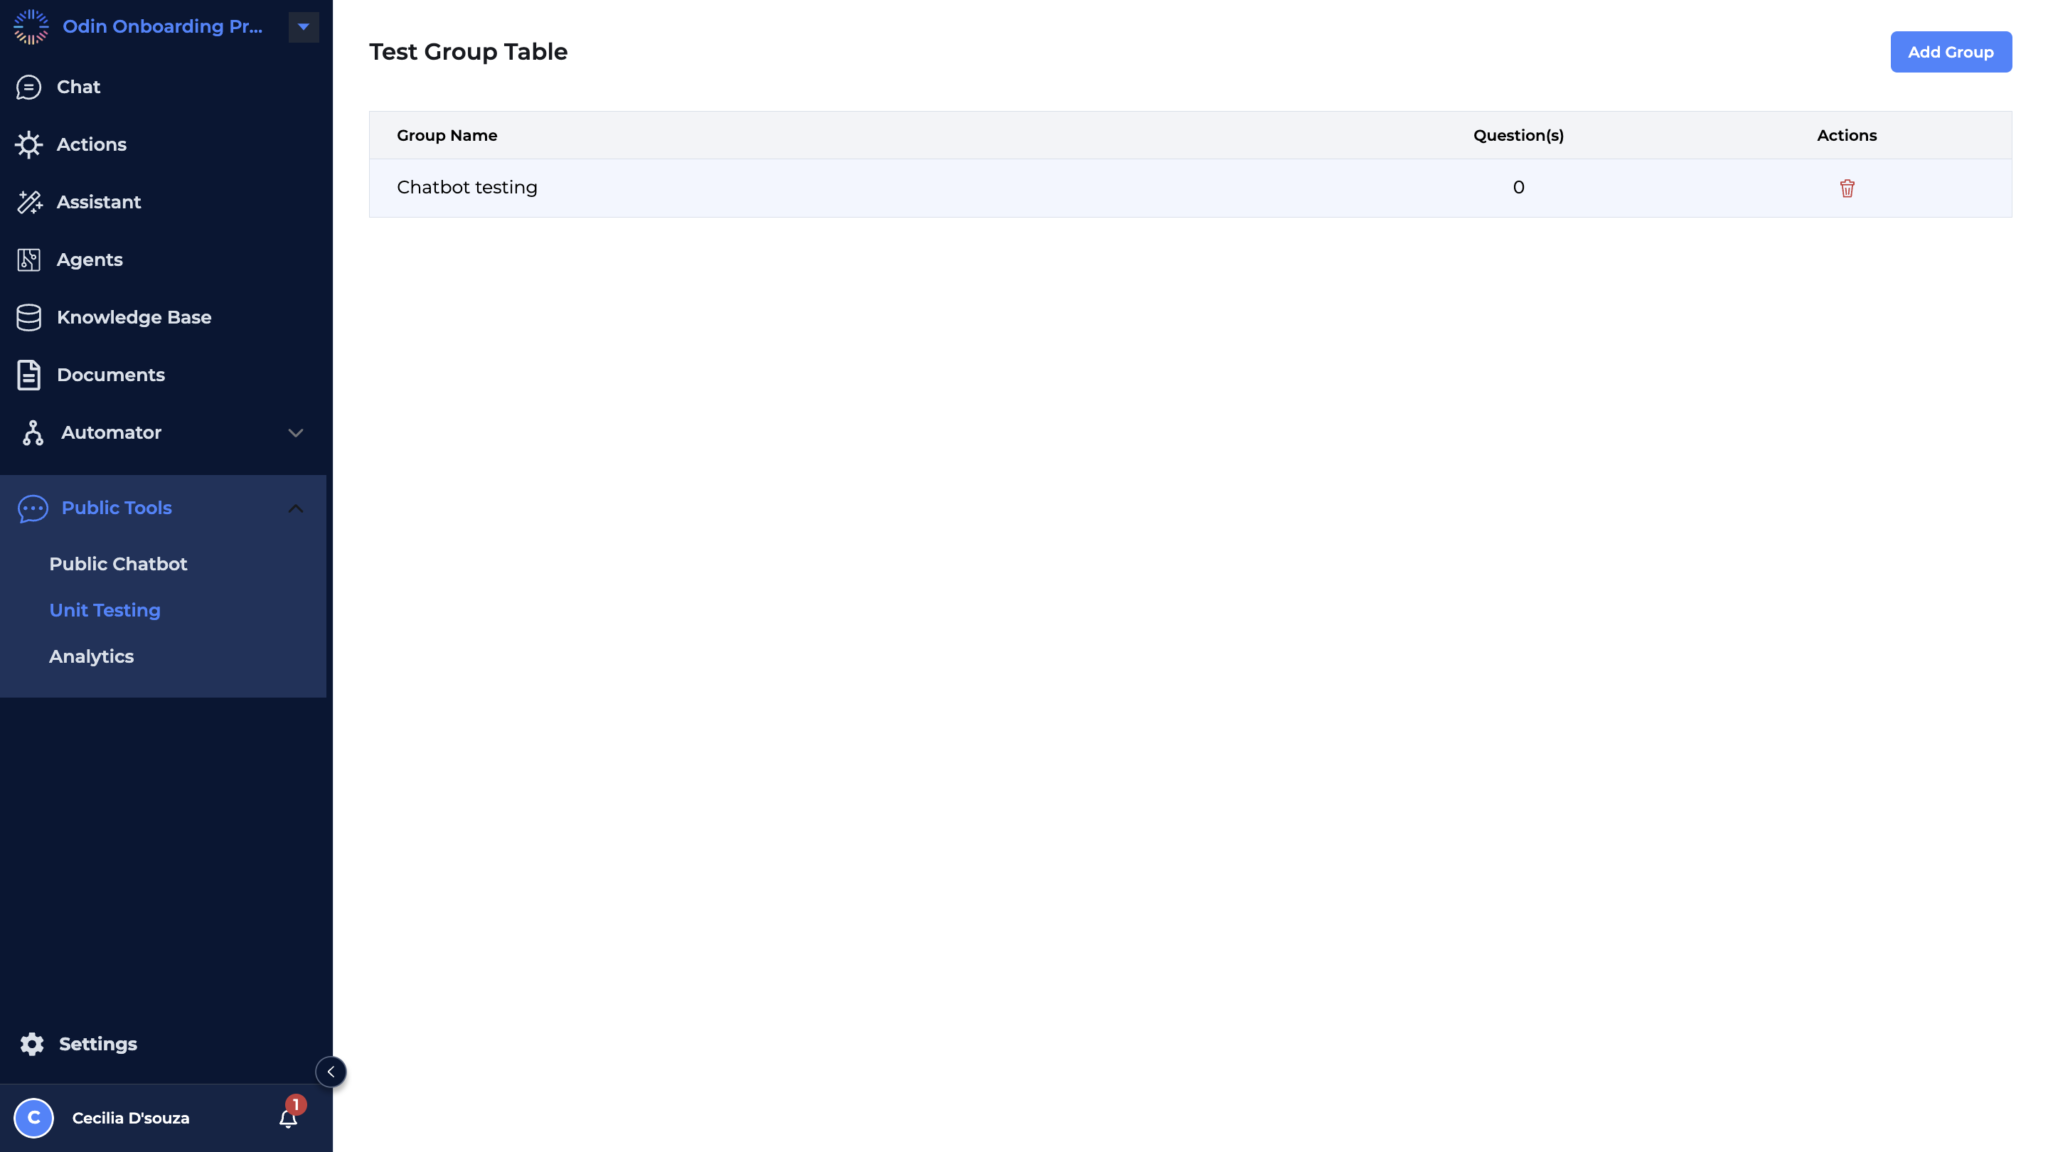Click the Documents file icon
This screenshot has height=1152, width=2048.
click(29, 375)
